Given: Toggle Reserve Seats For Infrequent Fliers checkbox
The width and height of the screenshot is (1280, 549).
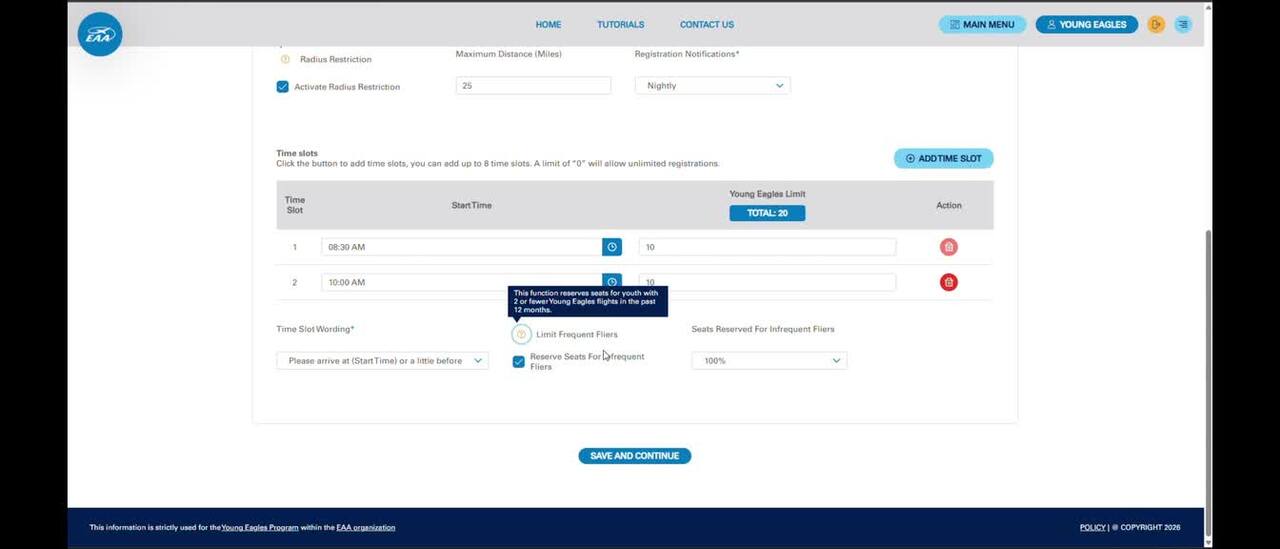Looking at the screenshot, I should click(x=518, y=361).
